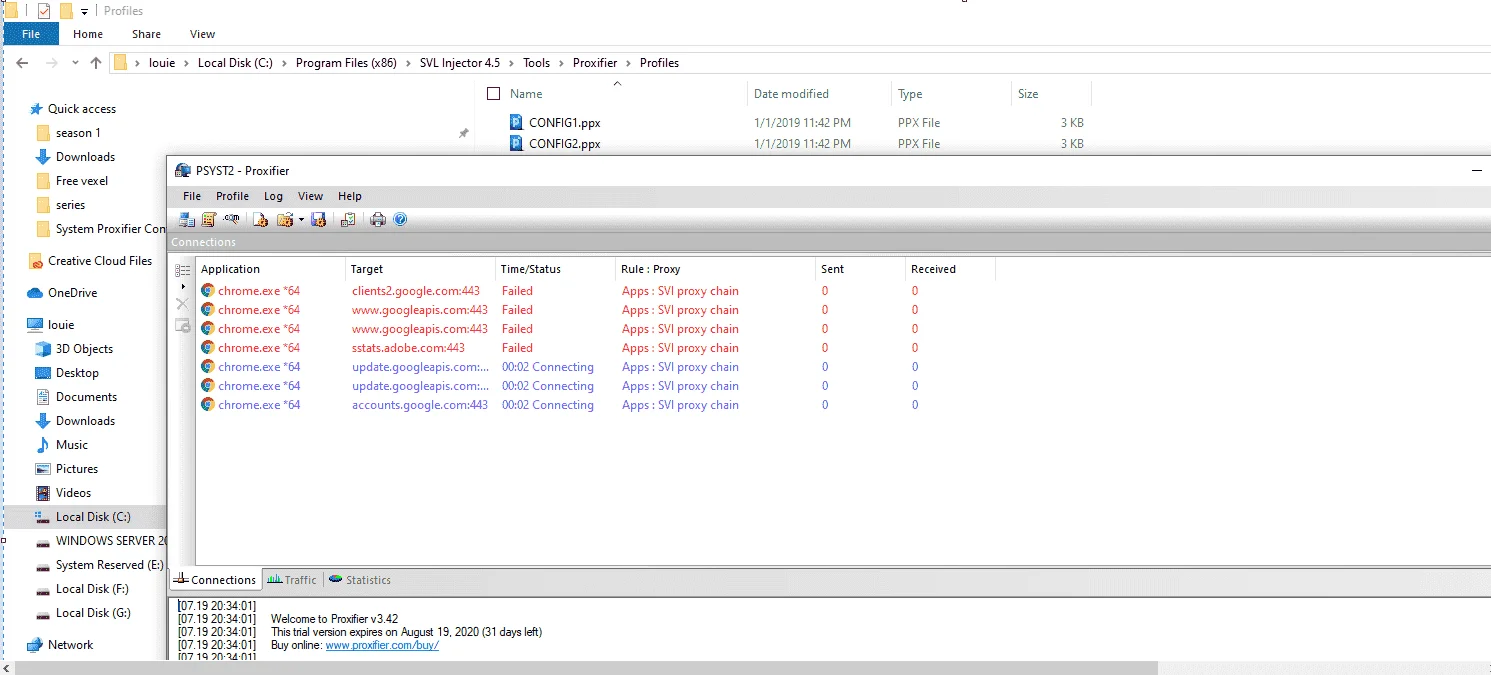Viewport: 1491px width, 675px height.
Task: Follow the www.proxifier.com/buy/ link
Action: click(382, 645)
